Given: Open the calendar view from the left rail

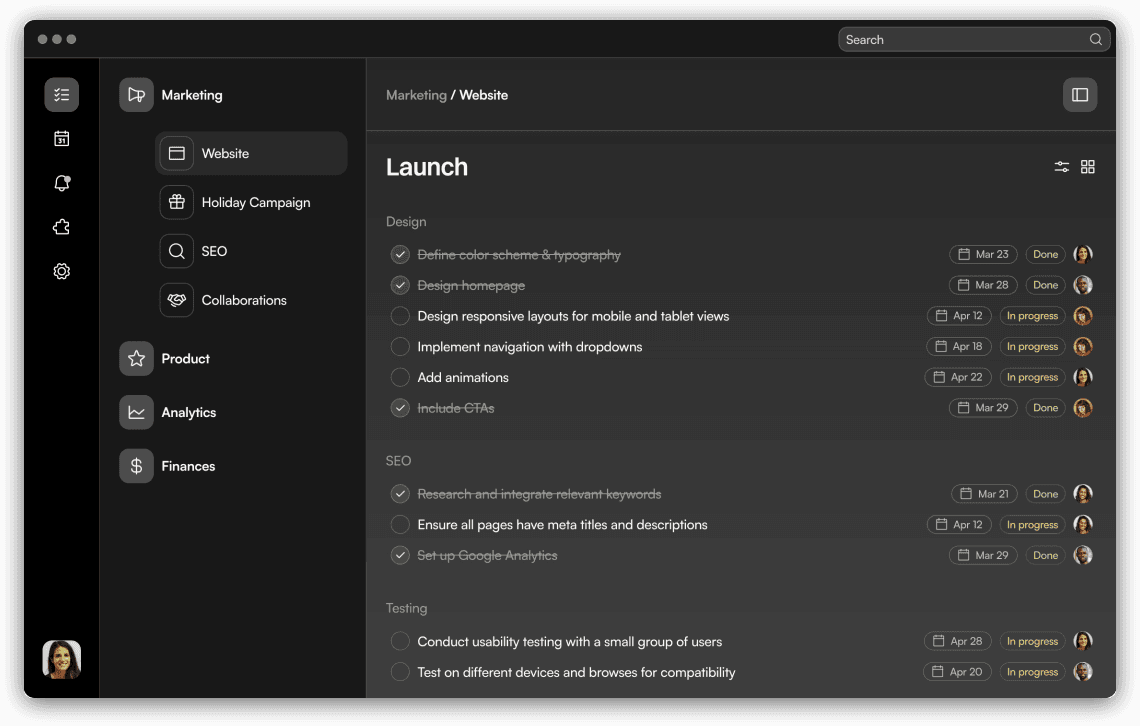Looking at the screenshot, I should pos(61,138).
